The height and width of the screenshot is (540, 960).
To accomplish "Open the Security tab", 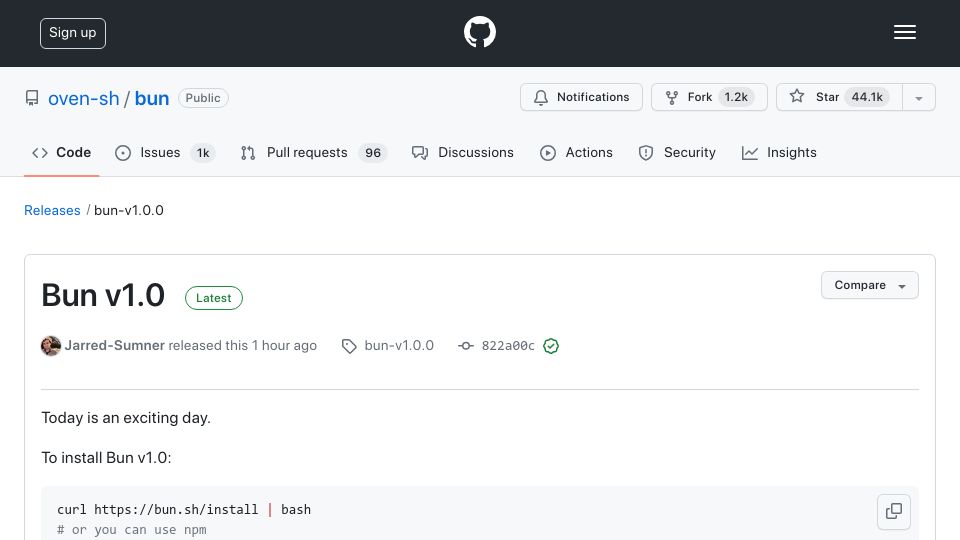I will [x=677, y=152].
